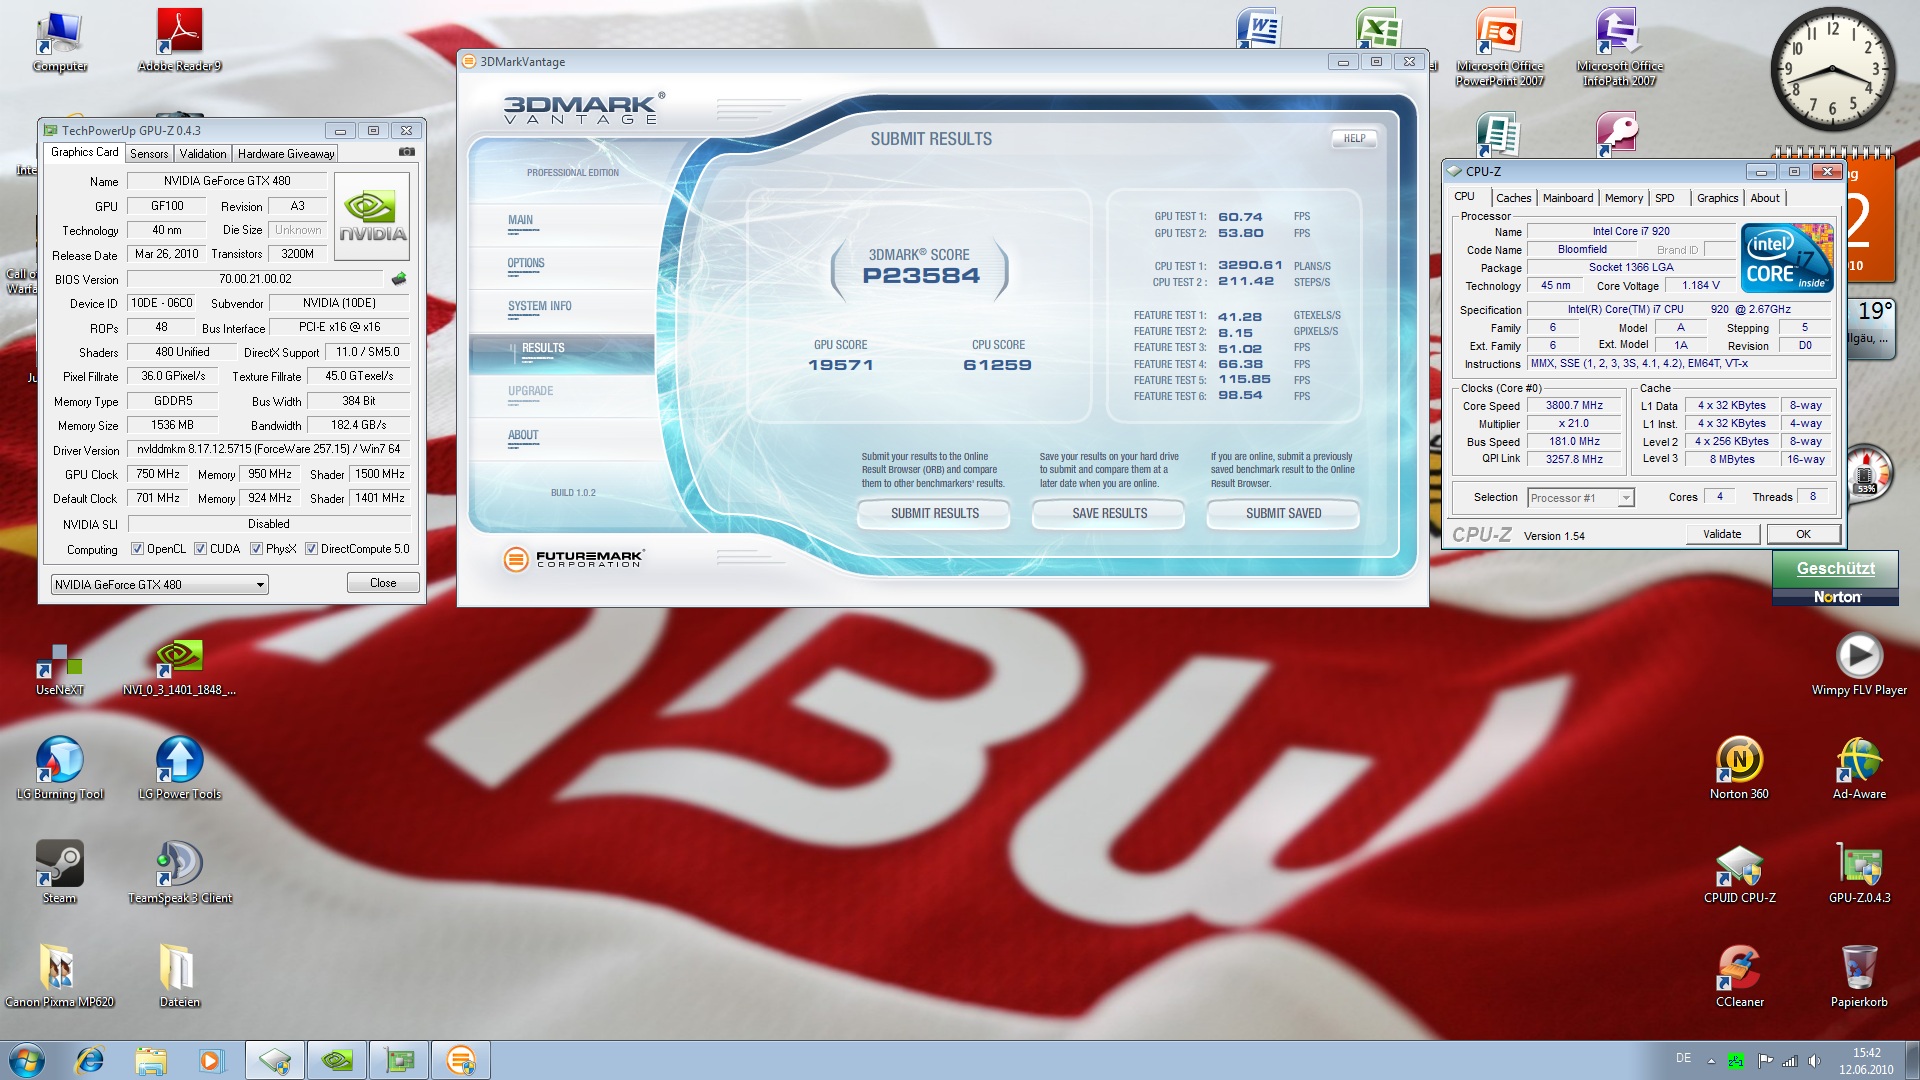Open the NVIDIA GeForce GTX 480 dropdown
This screenshot has height=1080, width=1920.
click(159, 584)
